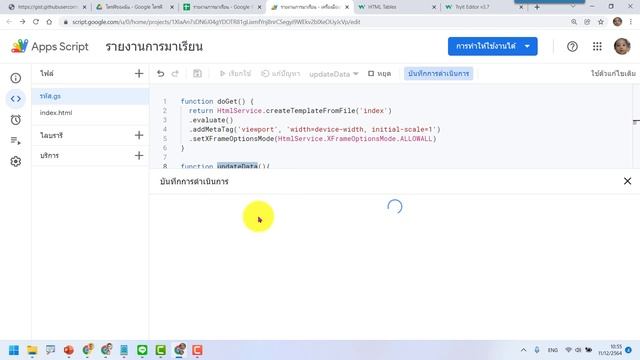Image resolution: width=640 pixels, height=360 pixels.
Task: Open the Chrome profile avatar
Action: click(x=617, y=22)
